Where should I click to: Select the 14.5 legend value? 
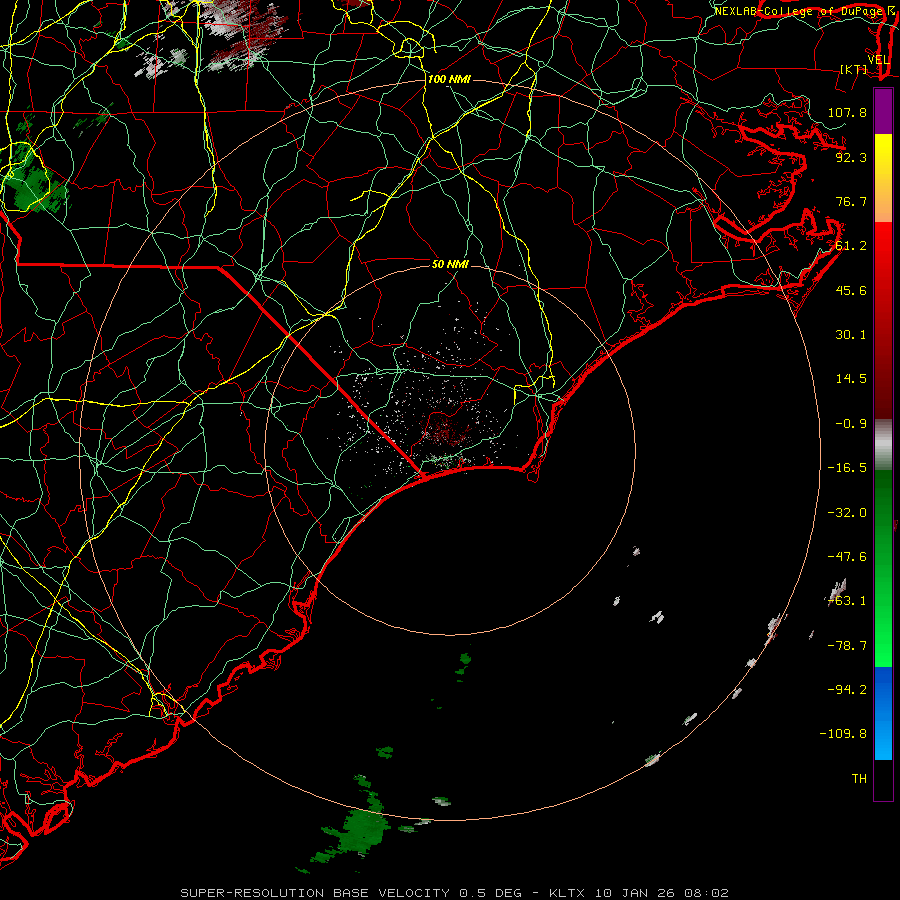point(851,379)
